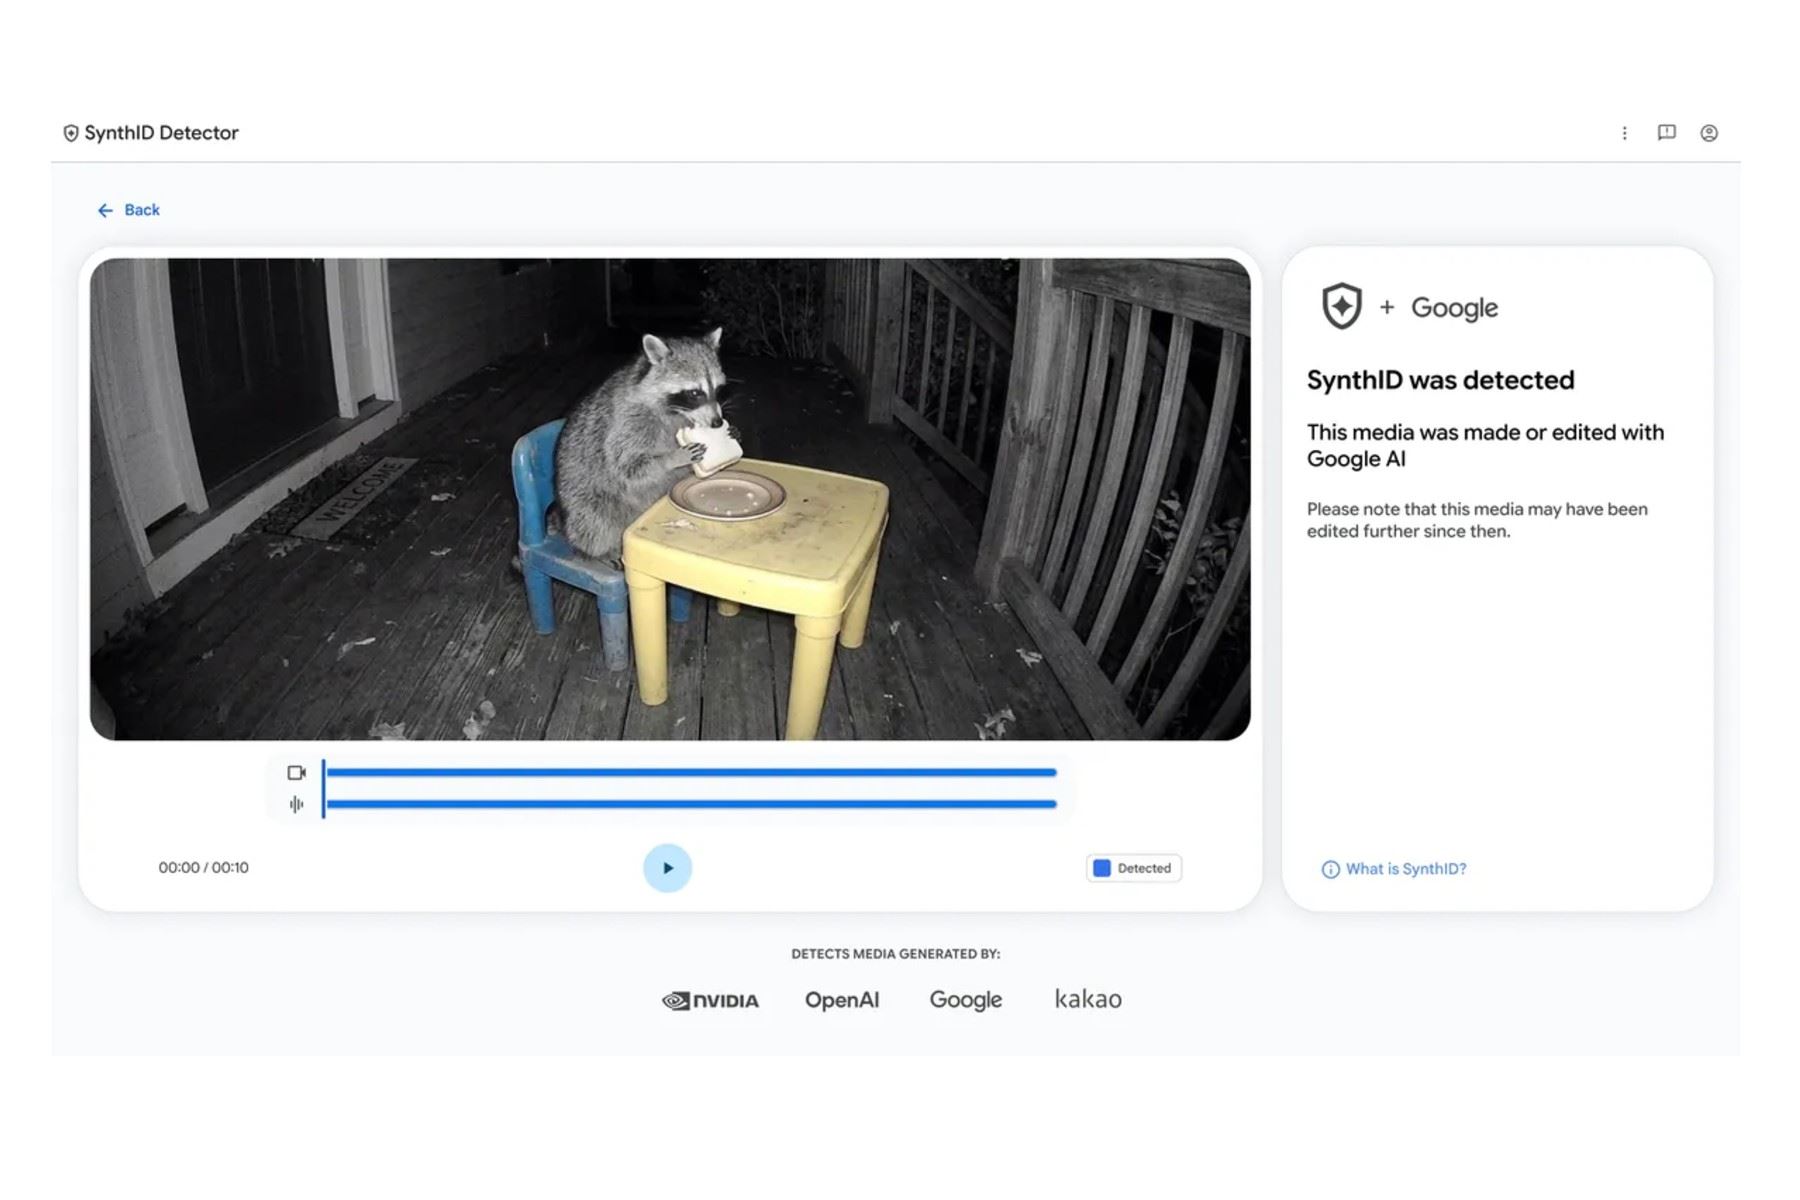
Task: Click the info icon beside What is SynthID
Action: 1330,869
